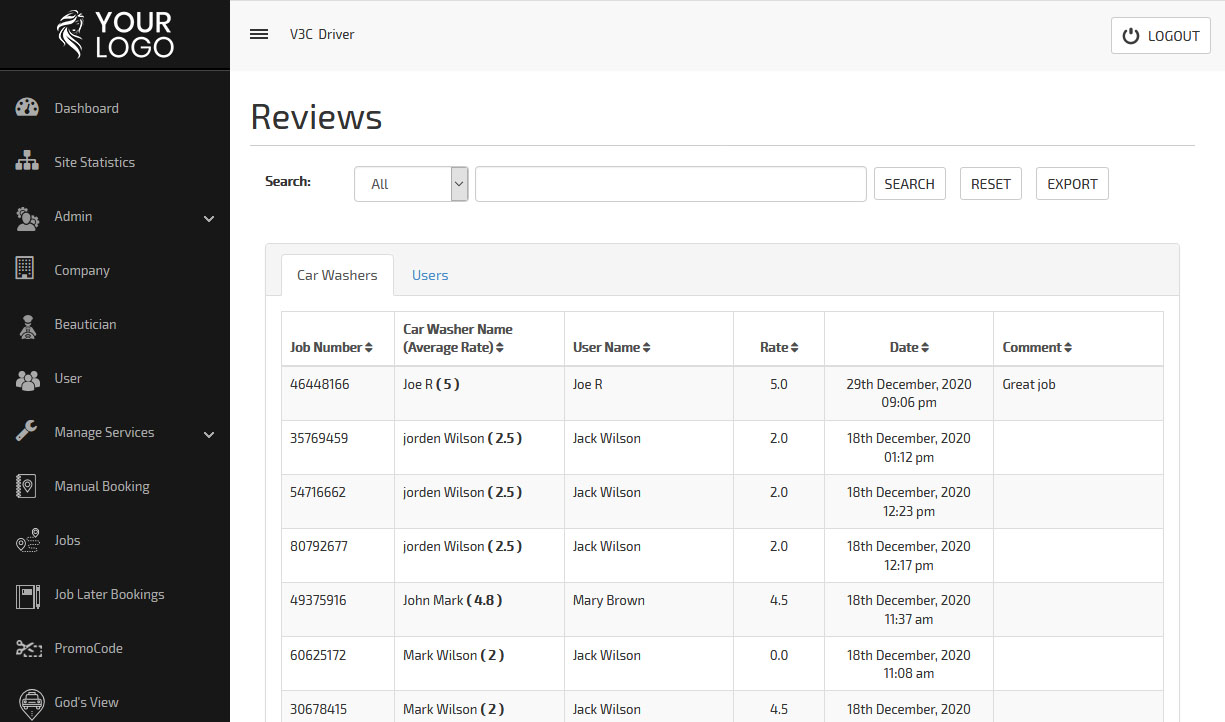
Task: Switch to the Users tab
Action: 430,275
